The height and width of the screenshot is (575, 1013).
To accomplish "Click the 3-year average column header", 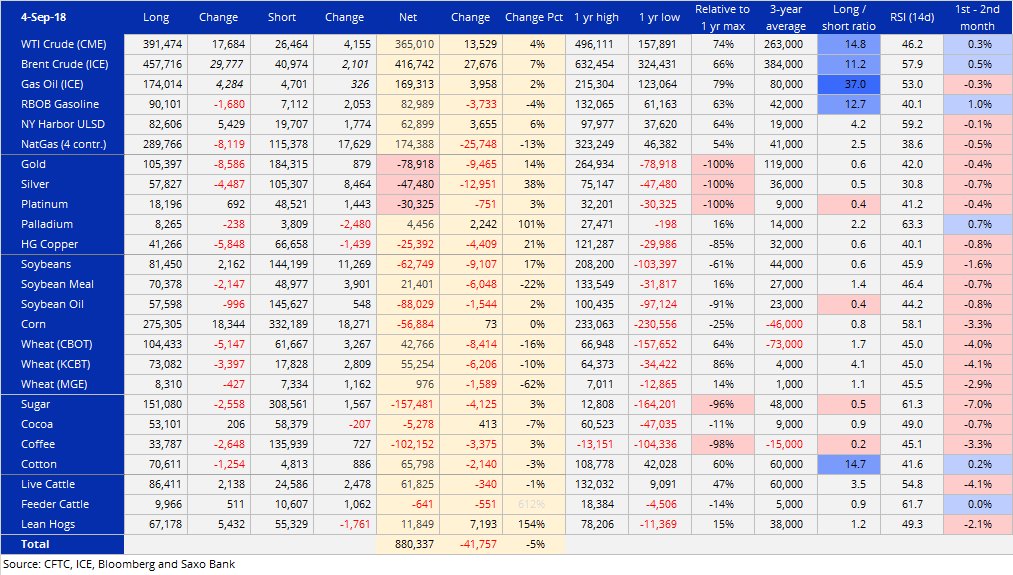I will [x=784, y=17].
